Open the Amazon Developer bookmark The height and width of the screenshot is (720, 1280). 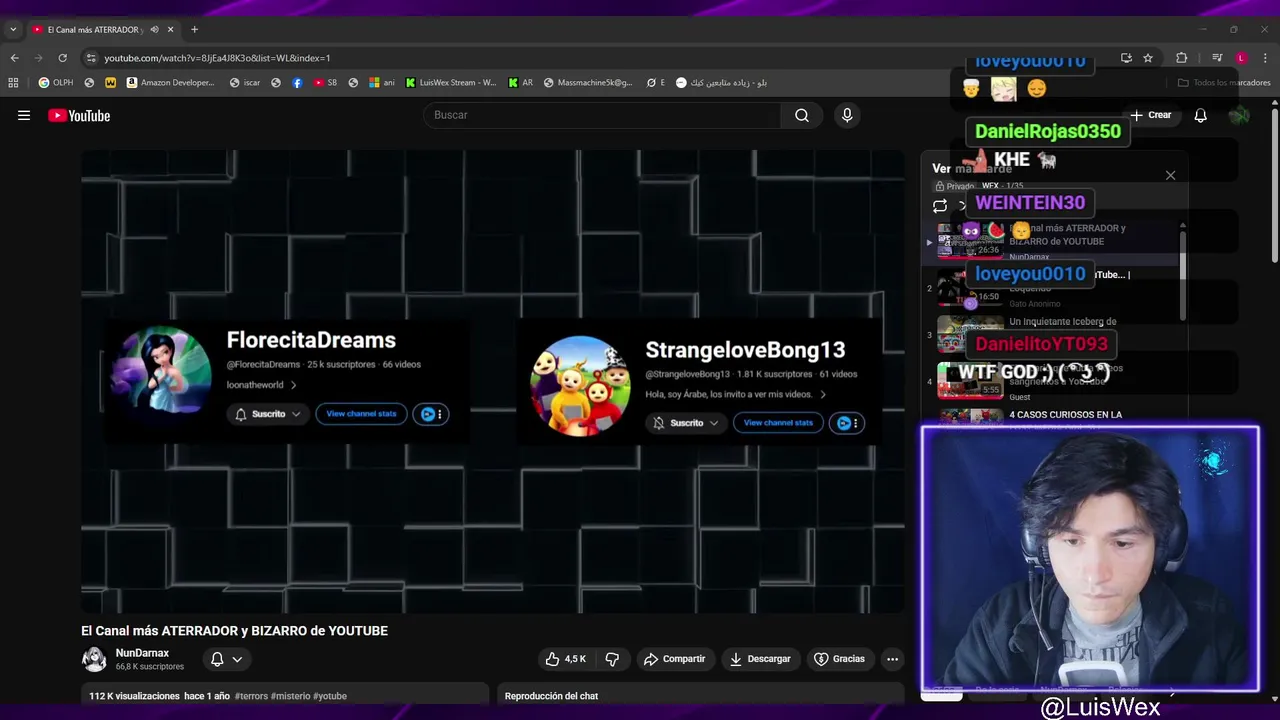pos(170,83)
